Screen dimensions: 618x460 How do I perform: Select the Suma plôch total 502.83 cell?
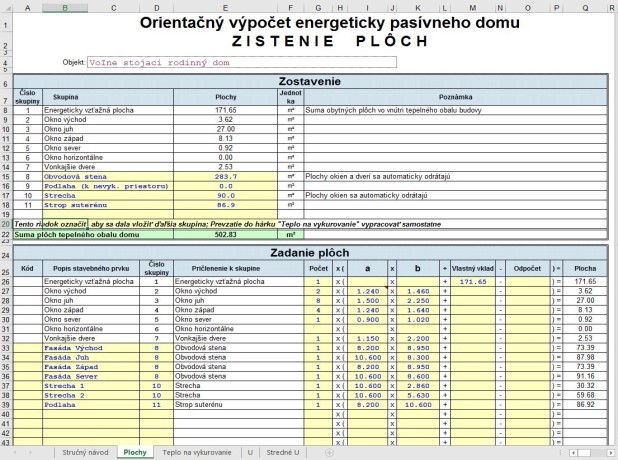click(225, 235)
